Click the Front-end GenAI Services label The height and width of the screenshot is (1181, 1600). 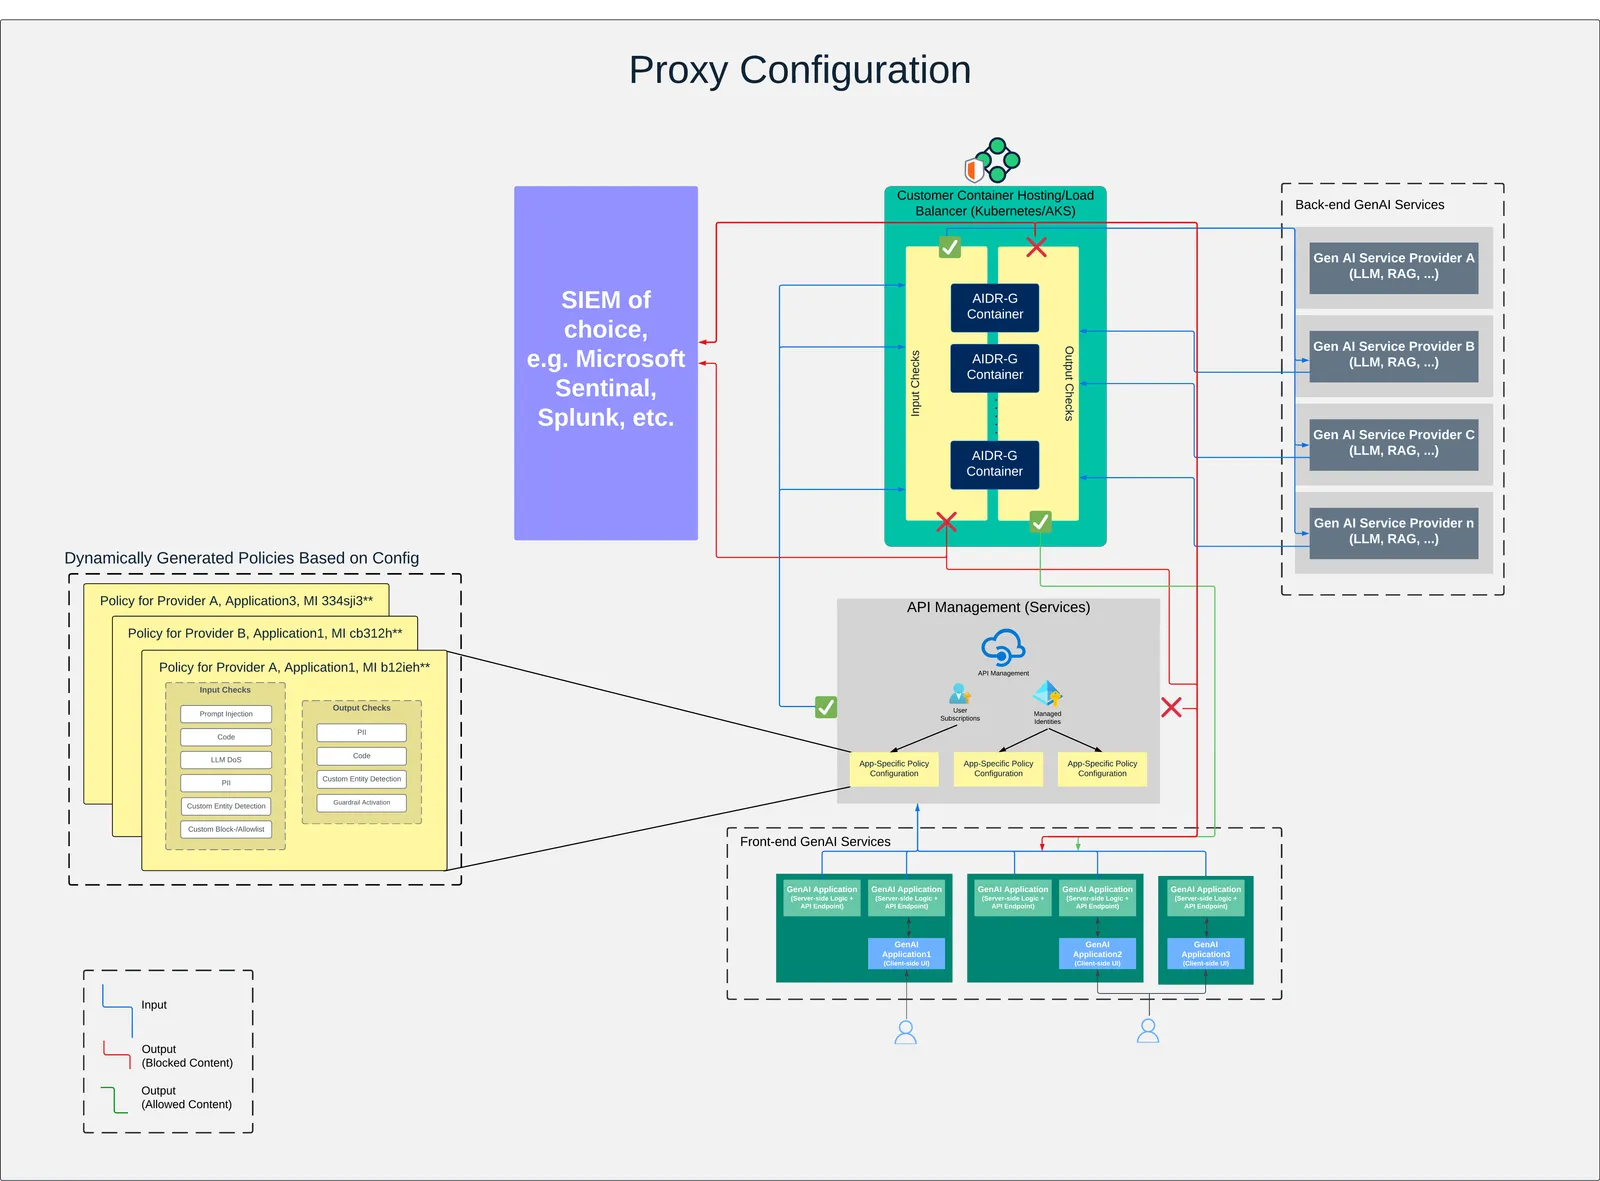815,842
